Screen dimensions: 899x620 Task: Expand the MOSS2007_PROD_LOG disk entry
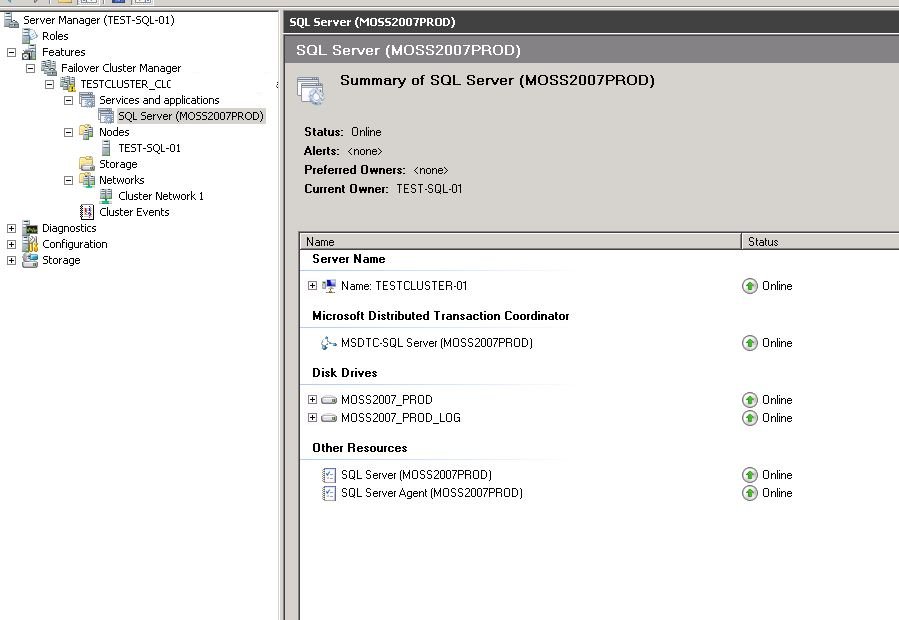point(311,418)
